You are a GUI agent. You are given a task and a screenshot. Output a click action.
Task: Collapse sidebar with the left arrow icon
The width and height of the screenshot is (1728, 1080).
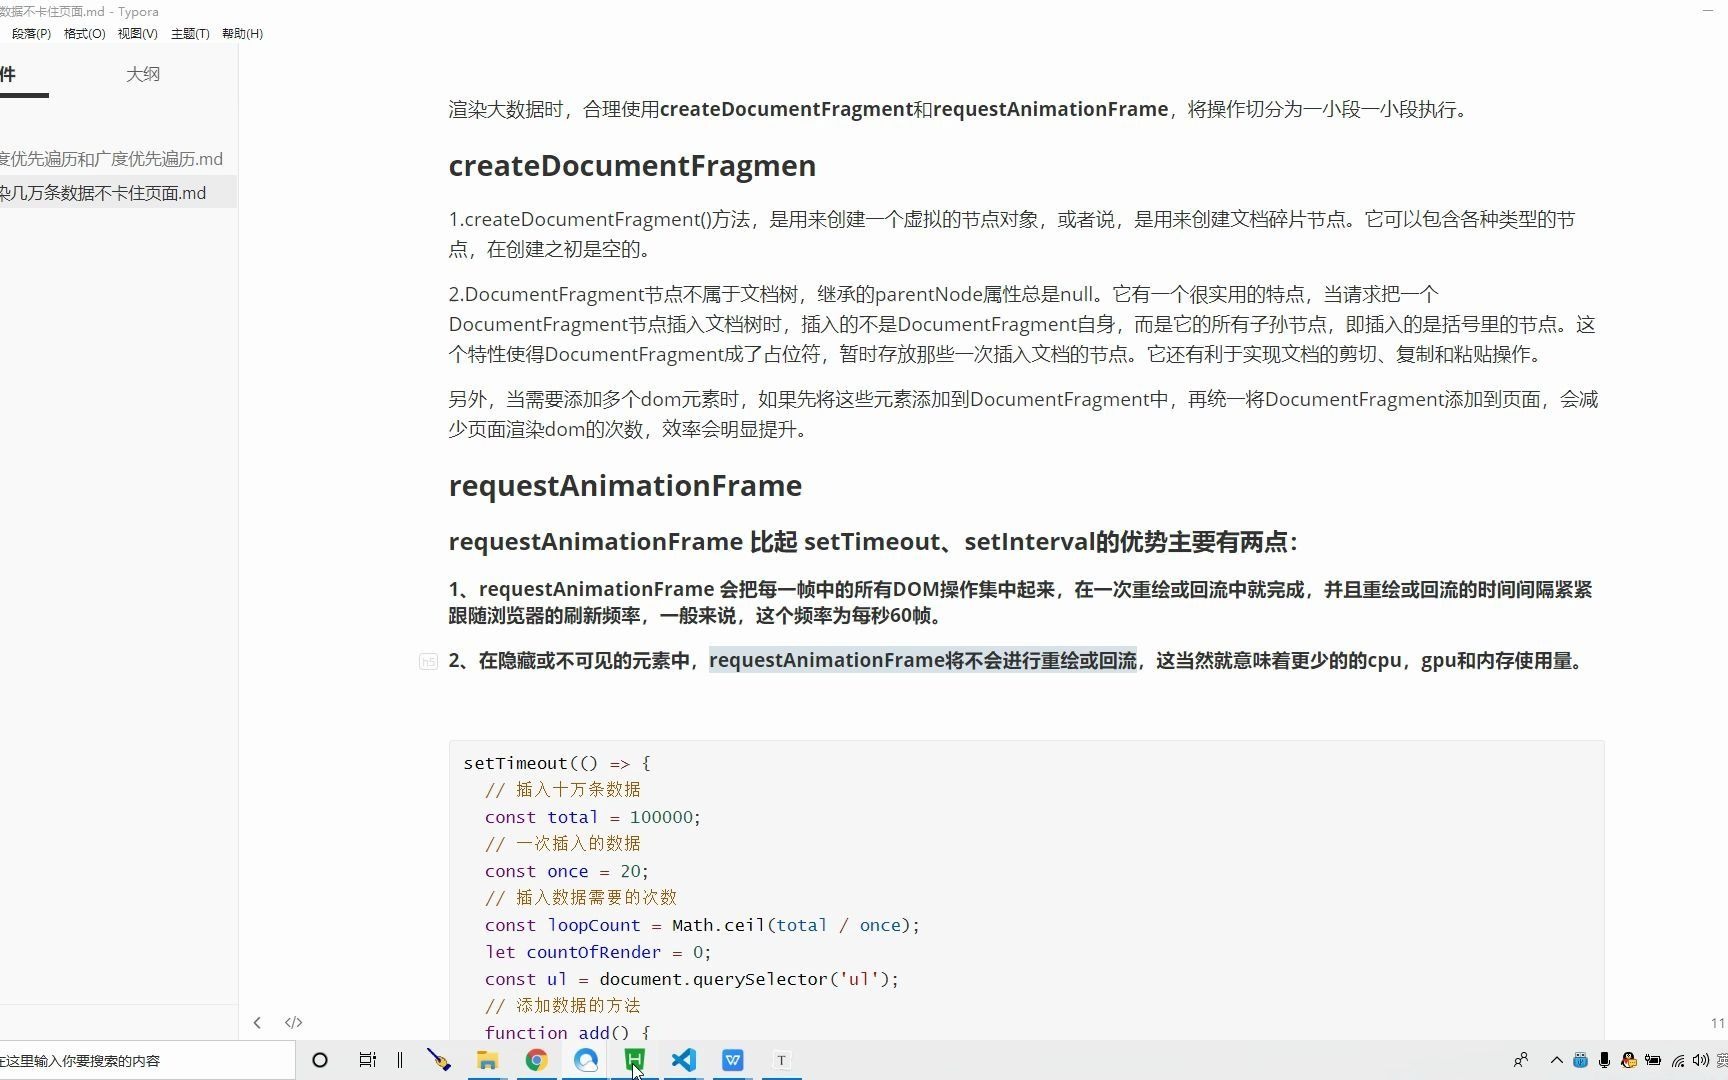[x=257, y=1022]
